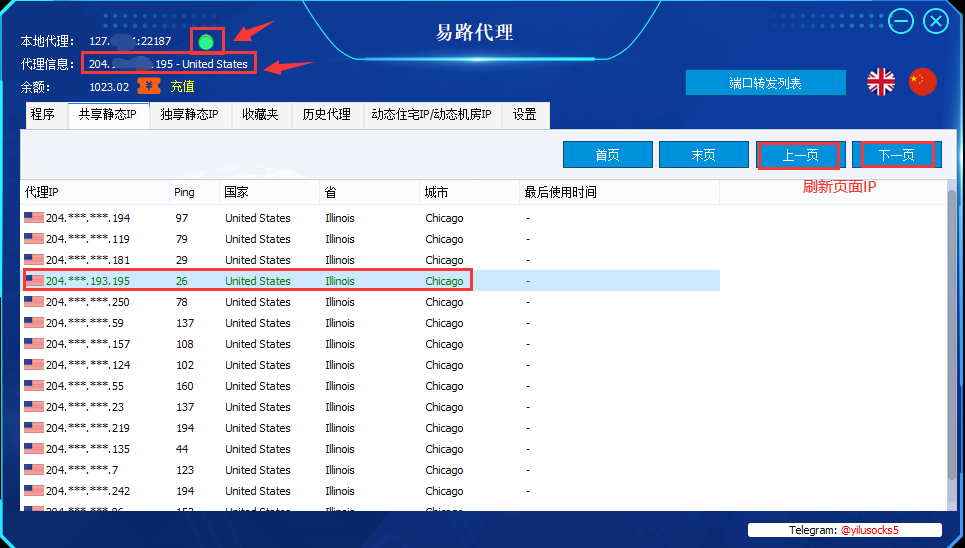Select proxy row 204.***.***.135
The width and height of the screenshot is (965, 548).
[370, 448]
